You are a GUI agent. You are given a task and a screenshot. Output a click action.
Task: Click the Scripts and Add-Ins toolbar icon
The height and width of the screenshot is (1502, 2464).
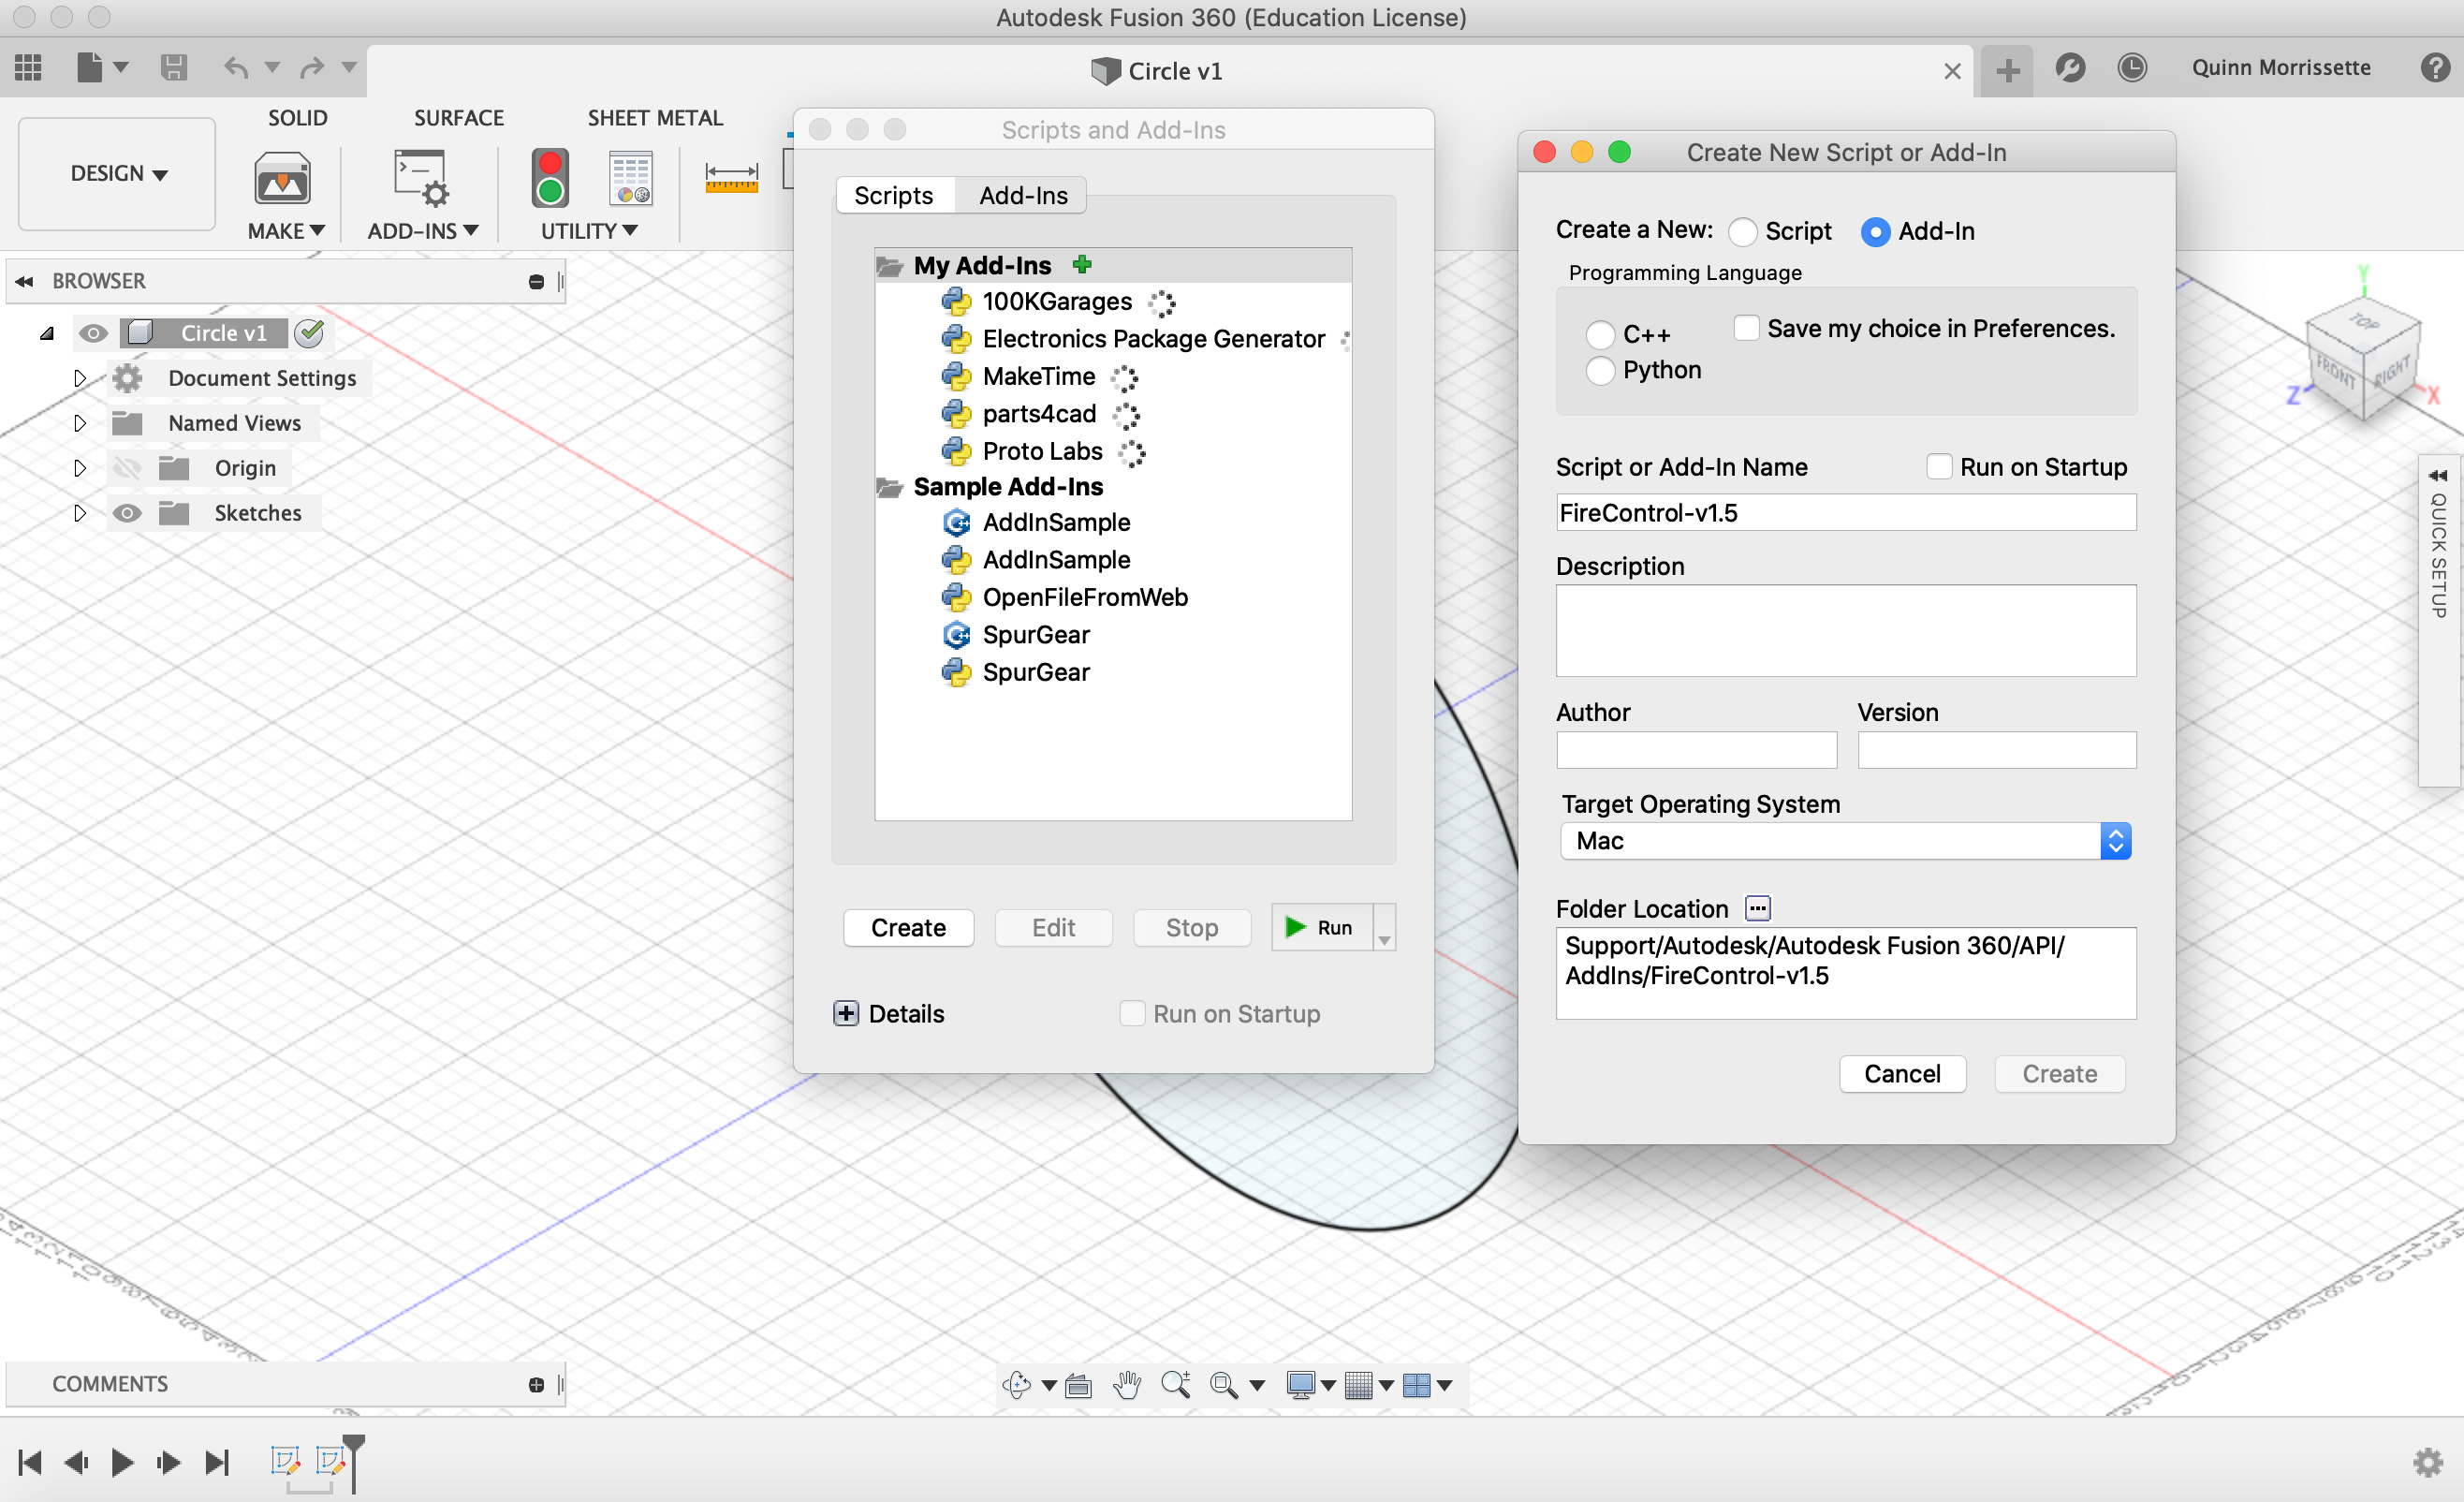[421, 179]
